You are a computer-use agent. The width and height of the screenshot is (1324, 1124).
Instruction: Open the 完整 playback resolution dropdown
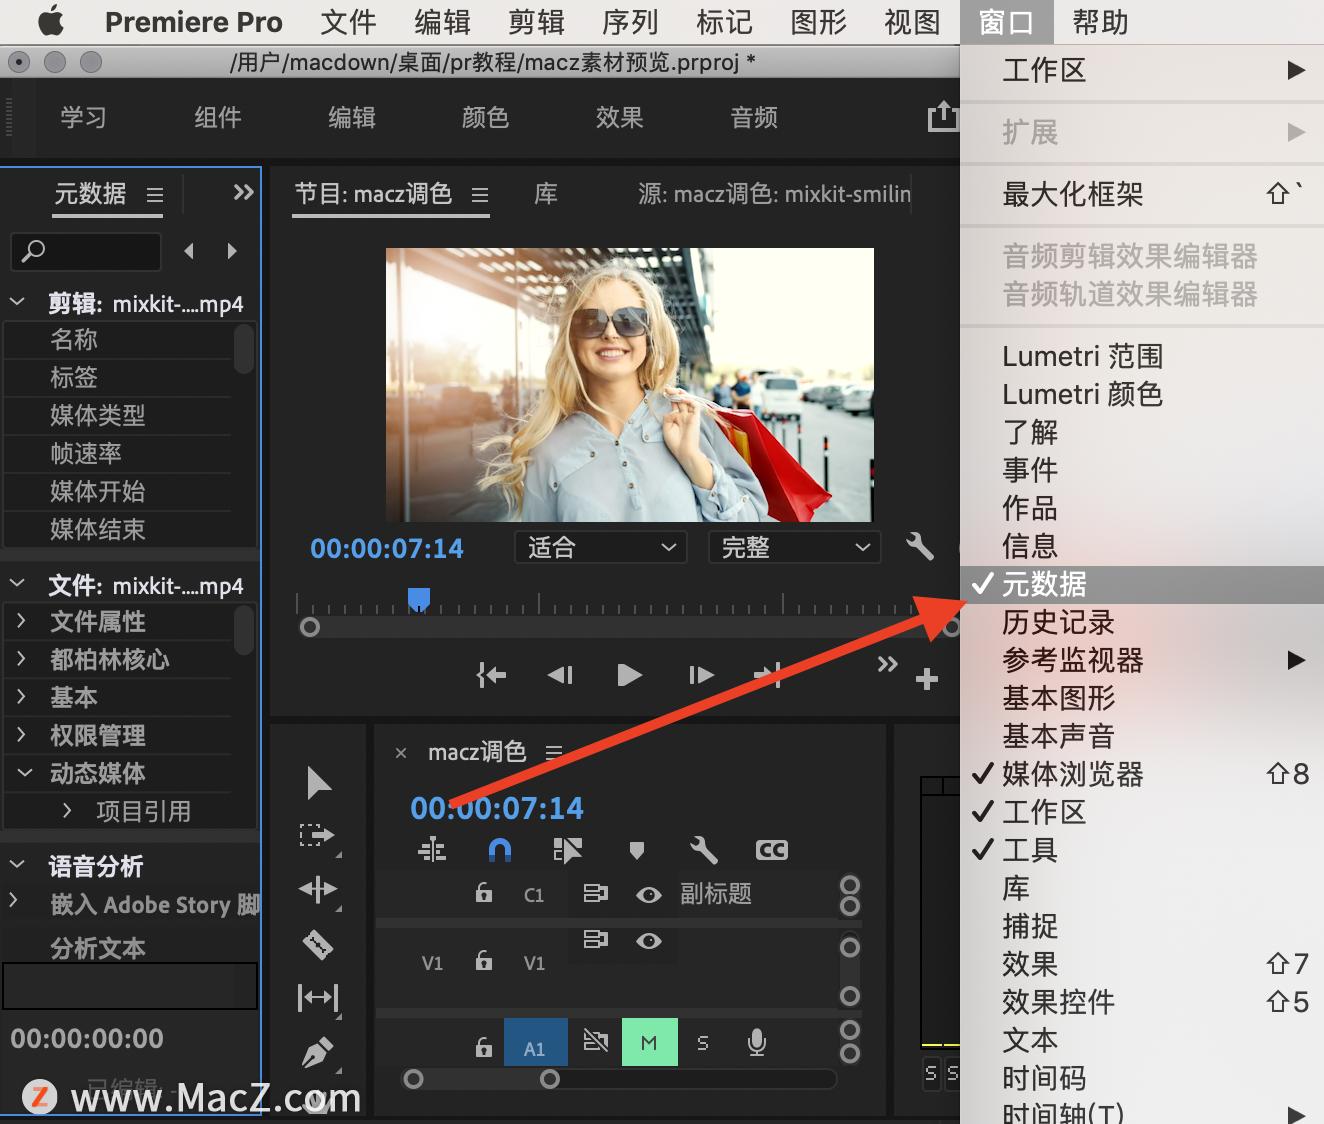(794, 547)
